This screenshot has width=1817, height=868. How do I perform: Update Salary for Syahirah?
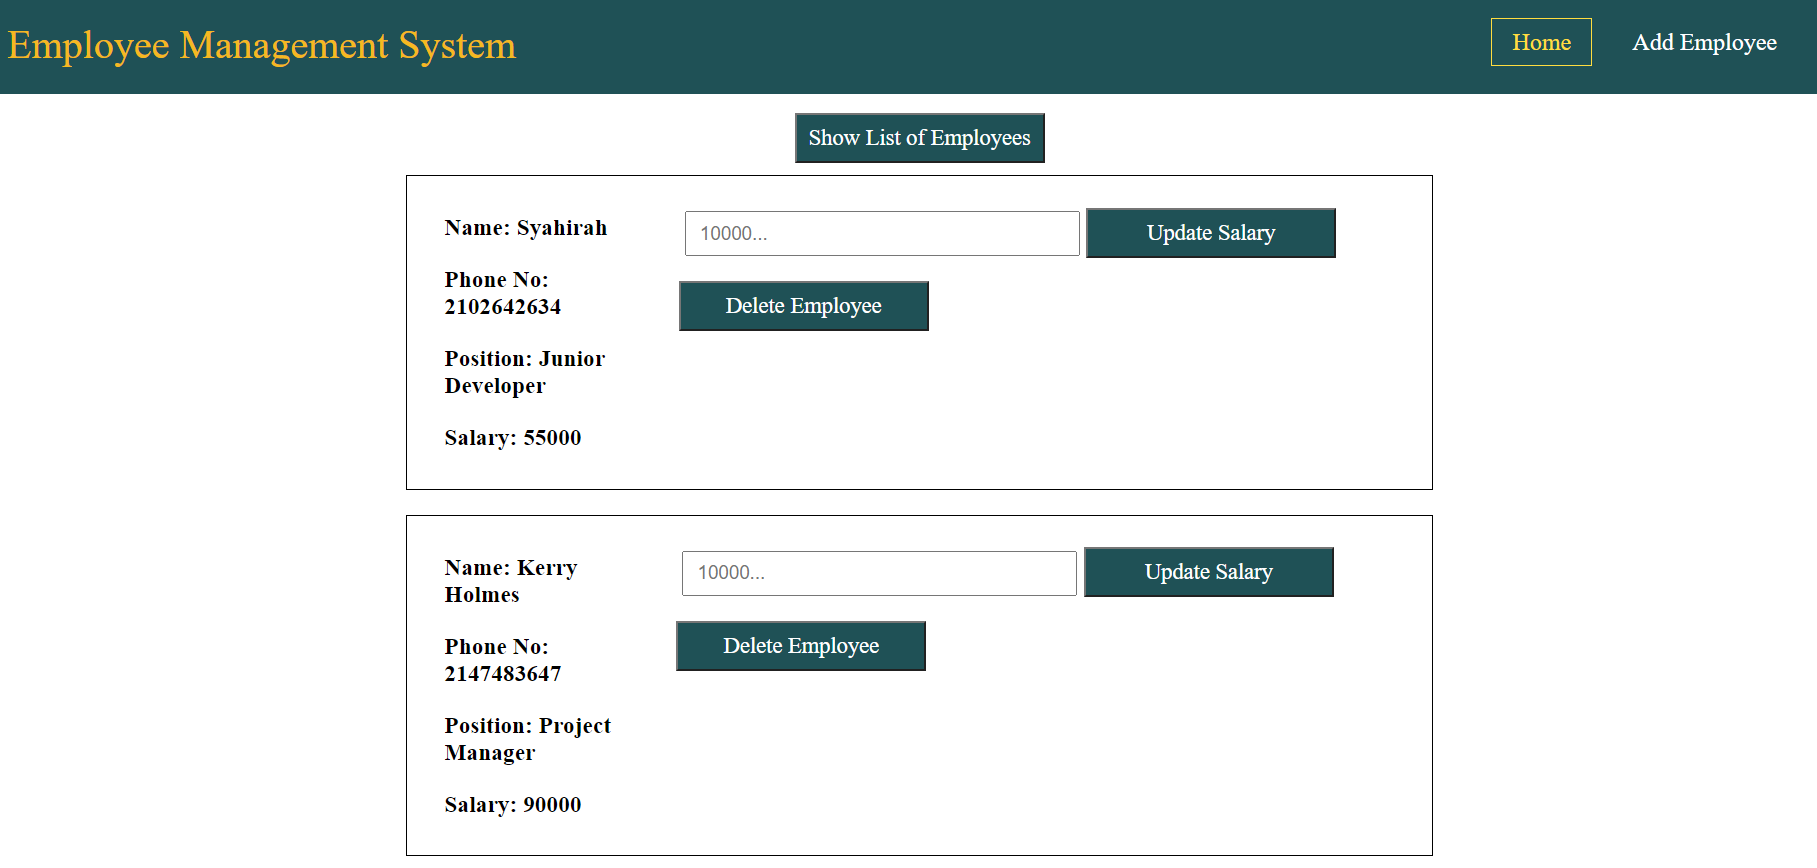coord(1210,233)
